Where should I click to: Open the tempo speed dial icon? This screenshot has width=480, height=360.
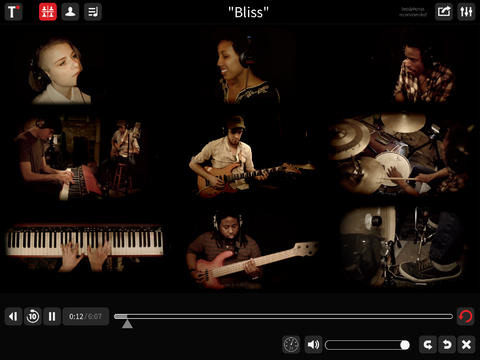[291, 344]
